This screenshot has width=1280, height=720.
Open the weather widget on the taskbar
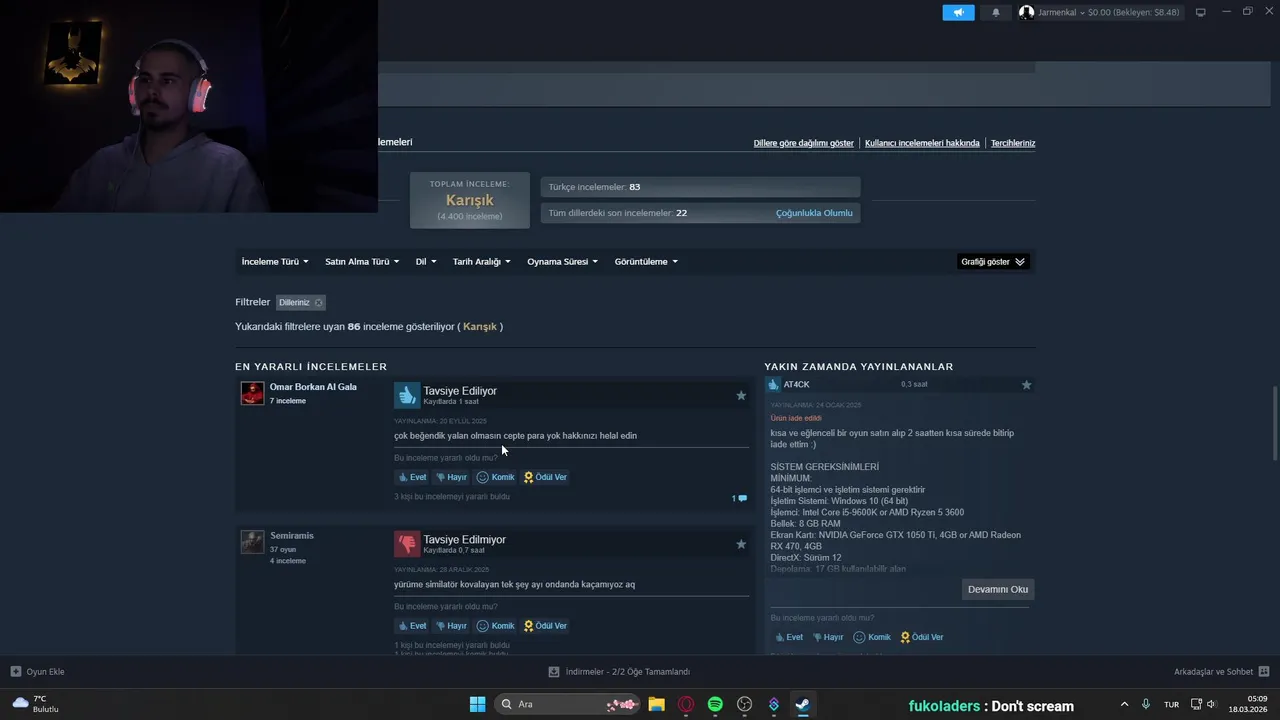[36, 704]
